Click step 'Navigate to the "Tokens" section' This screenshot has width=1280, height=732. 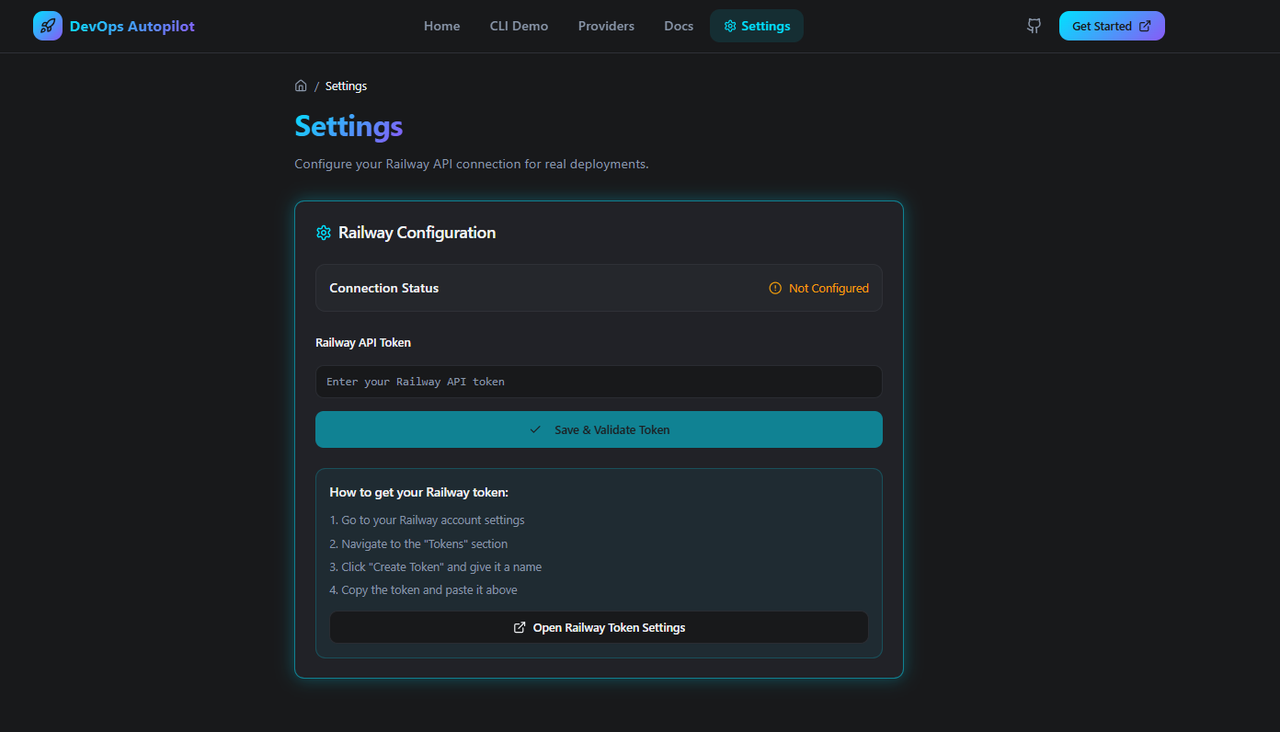[419, 544]
